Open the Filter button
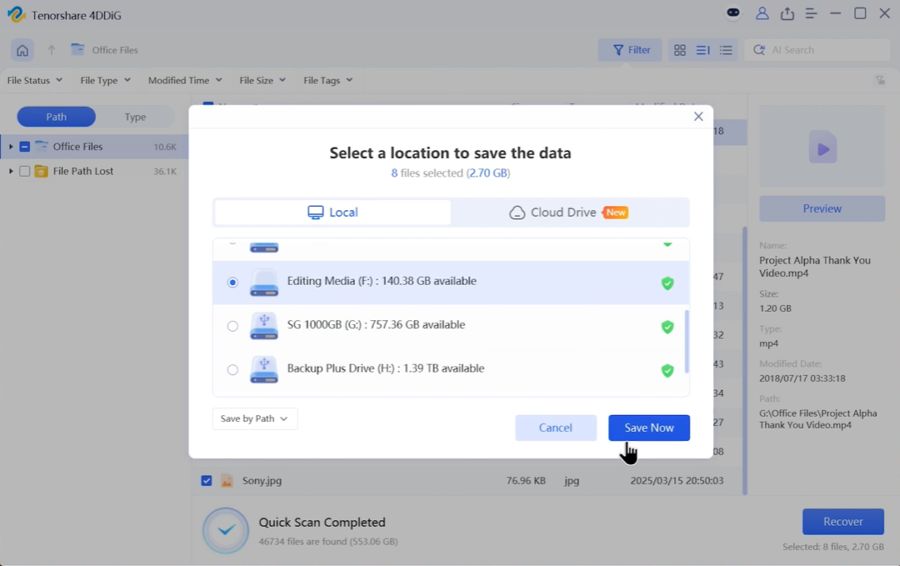Screen dimensions: 900x566 point(630,50)
